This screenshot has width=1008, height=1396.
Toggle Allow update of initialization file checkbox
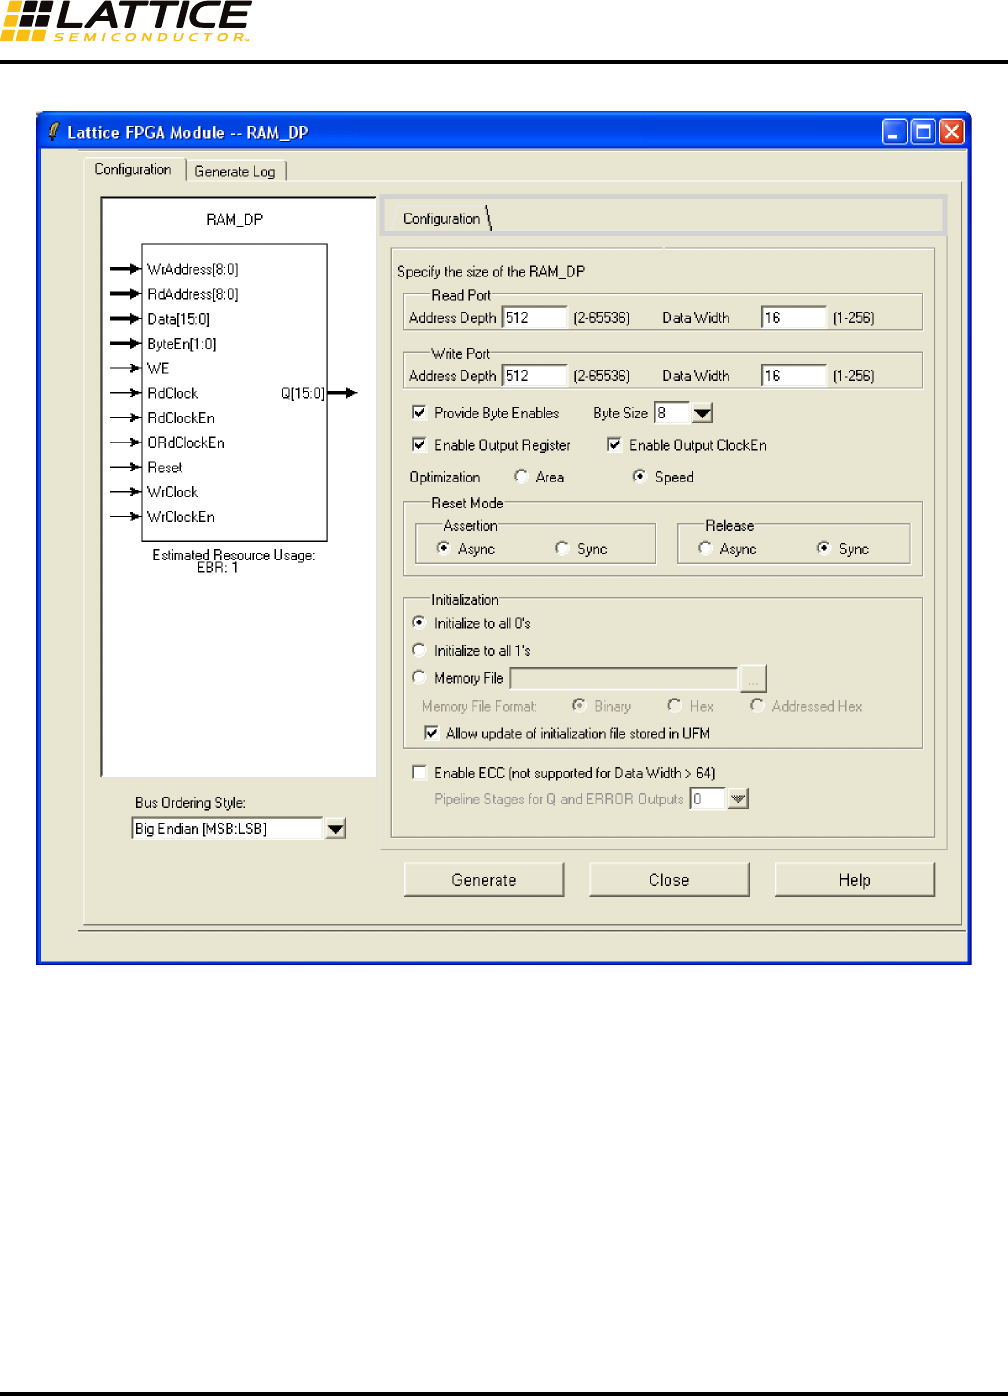(x=431, y=732)
